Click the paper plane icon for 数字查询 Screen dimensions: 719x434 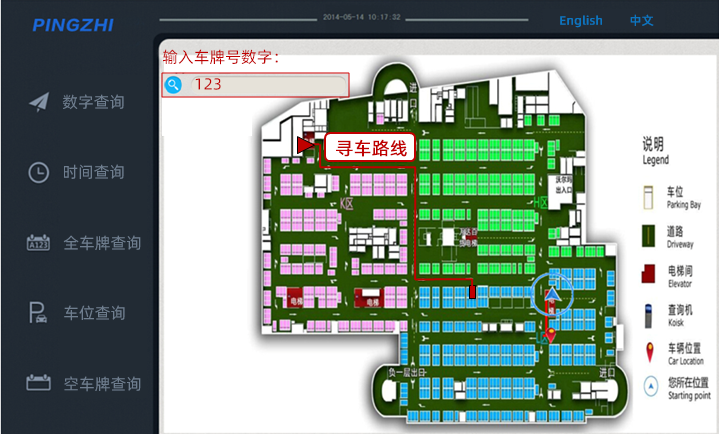coord(38,102)
